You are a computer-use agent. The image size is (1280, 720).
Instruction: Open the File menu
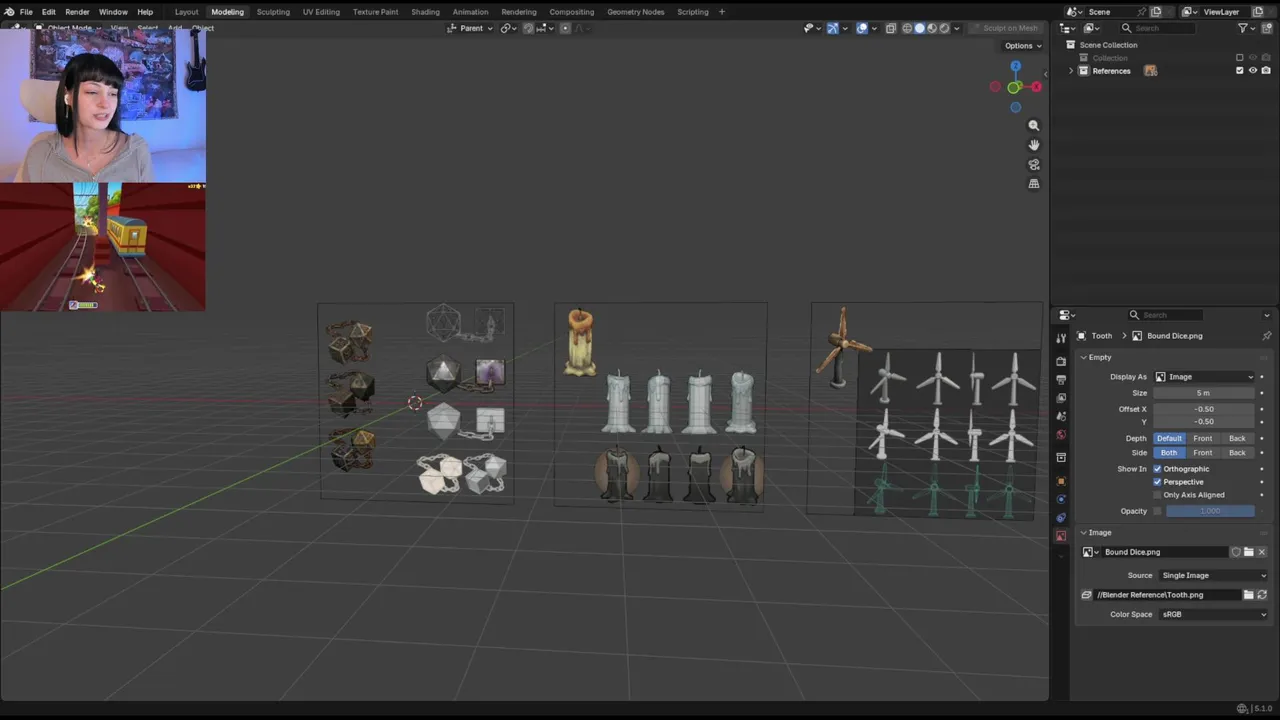click(26, 12)
